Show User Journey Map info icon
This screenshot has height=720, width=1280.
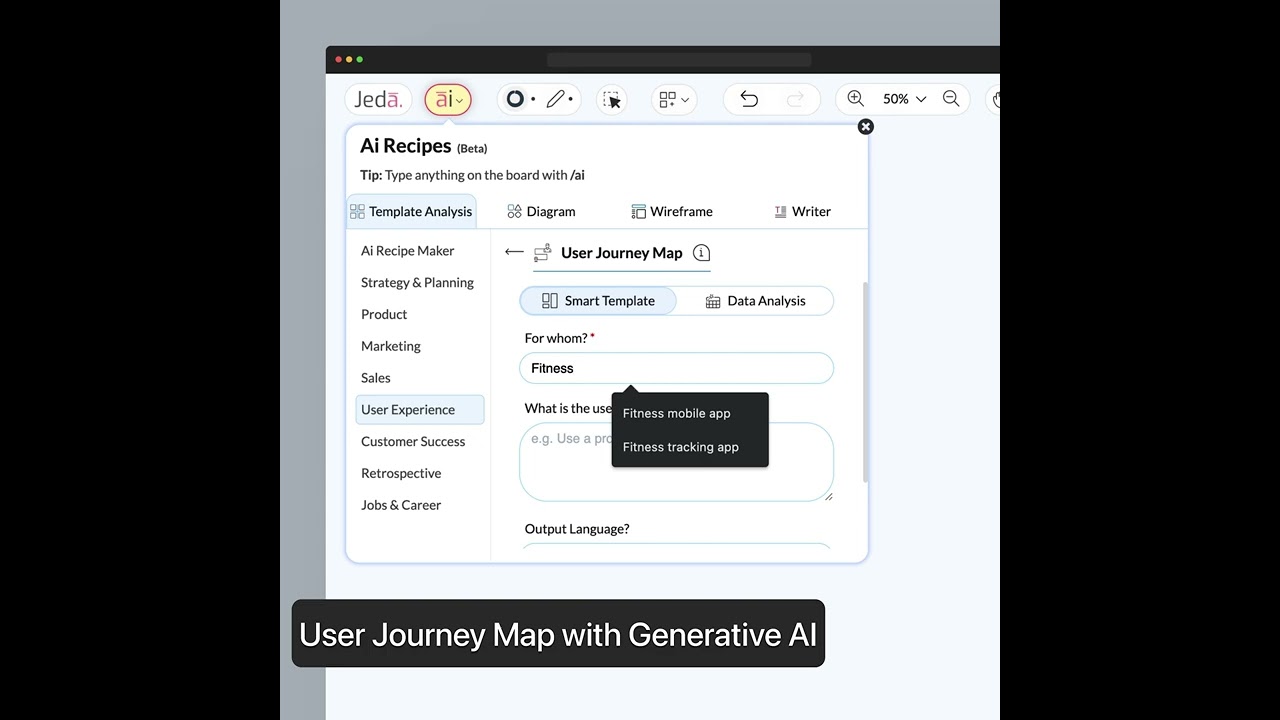(x=702, y=253)
